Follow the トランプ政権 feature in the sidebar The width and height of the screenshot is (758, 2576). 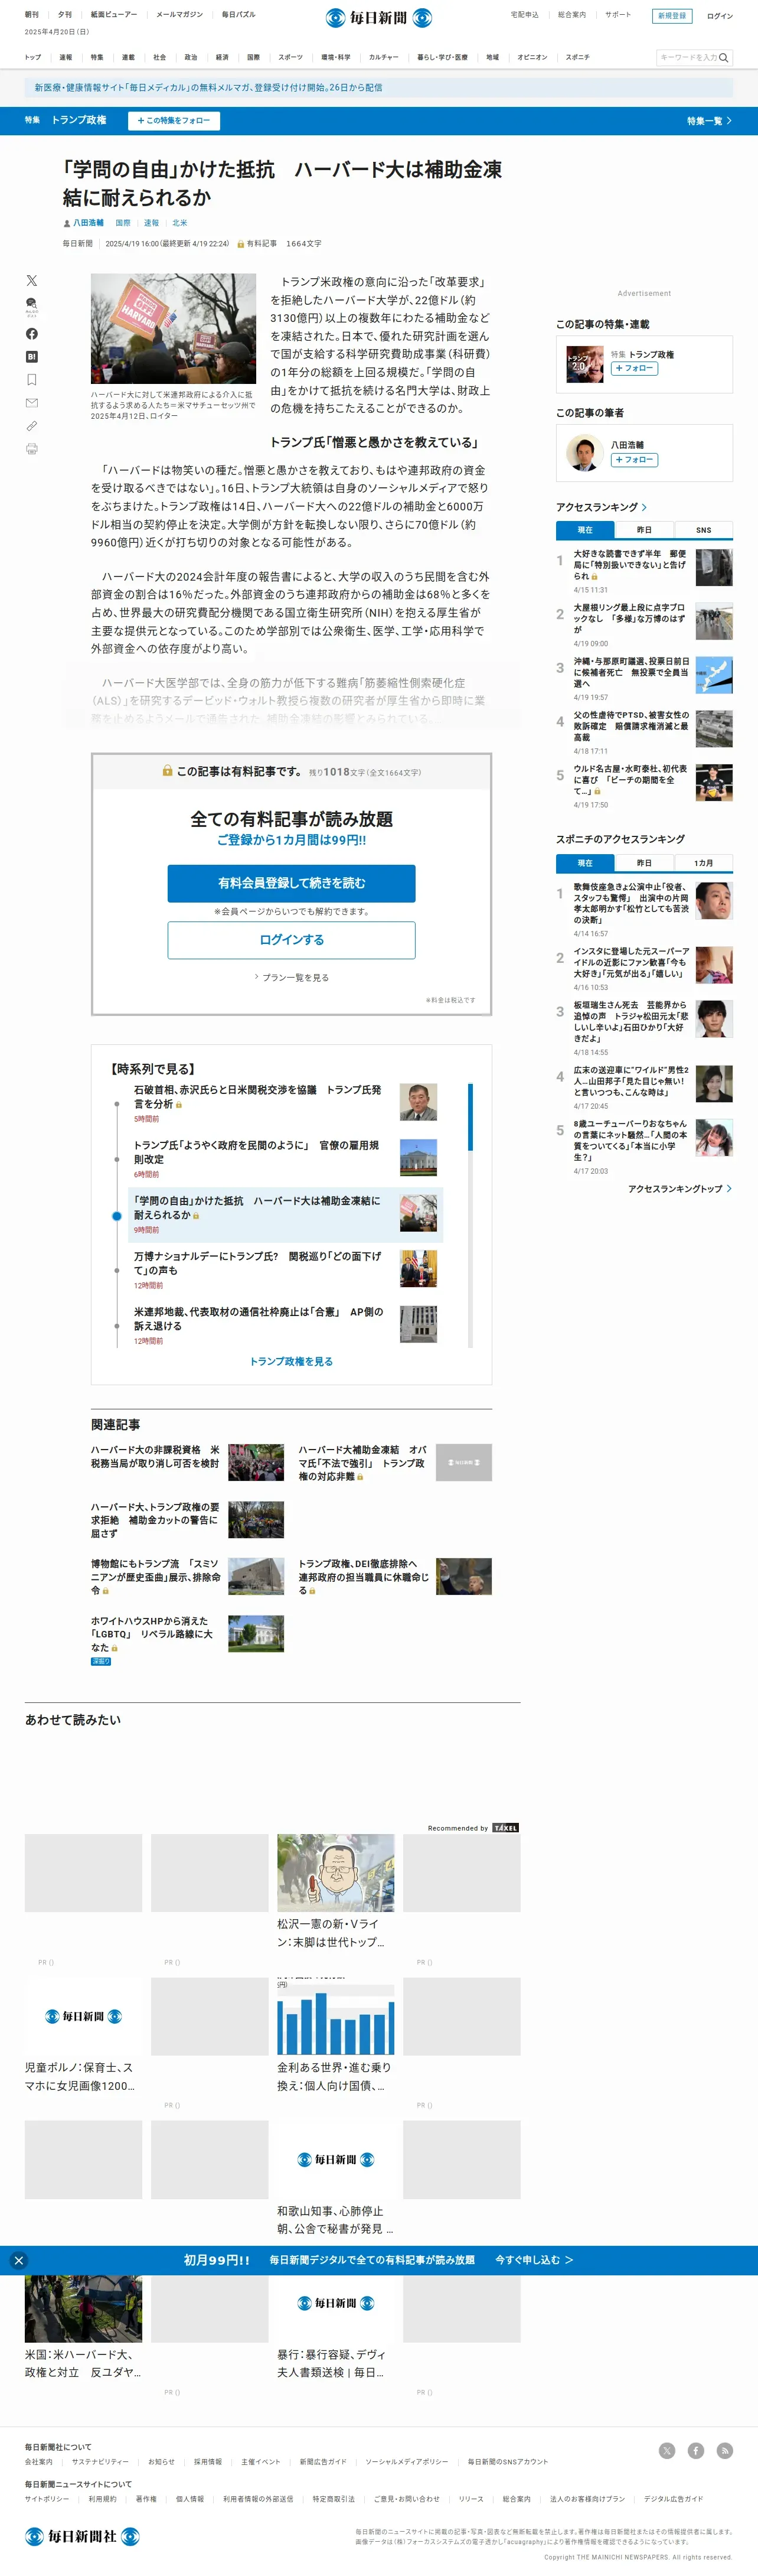pyautogui.click(x=634, y=369)
